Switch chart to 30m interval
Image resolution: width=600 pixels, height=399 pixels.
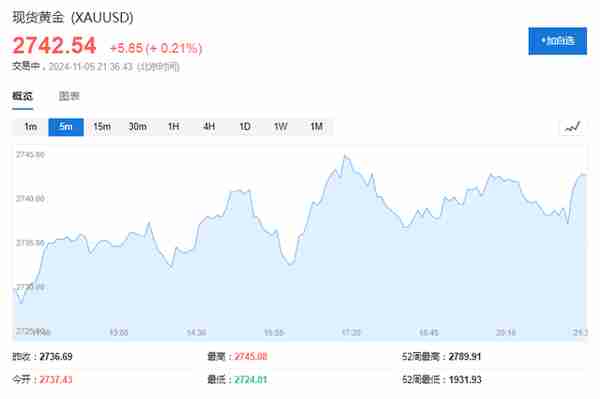coord(137,127)
